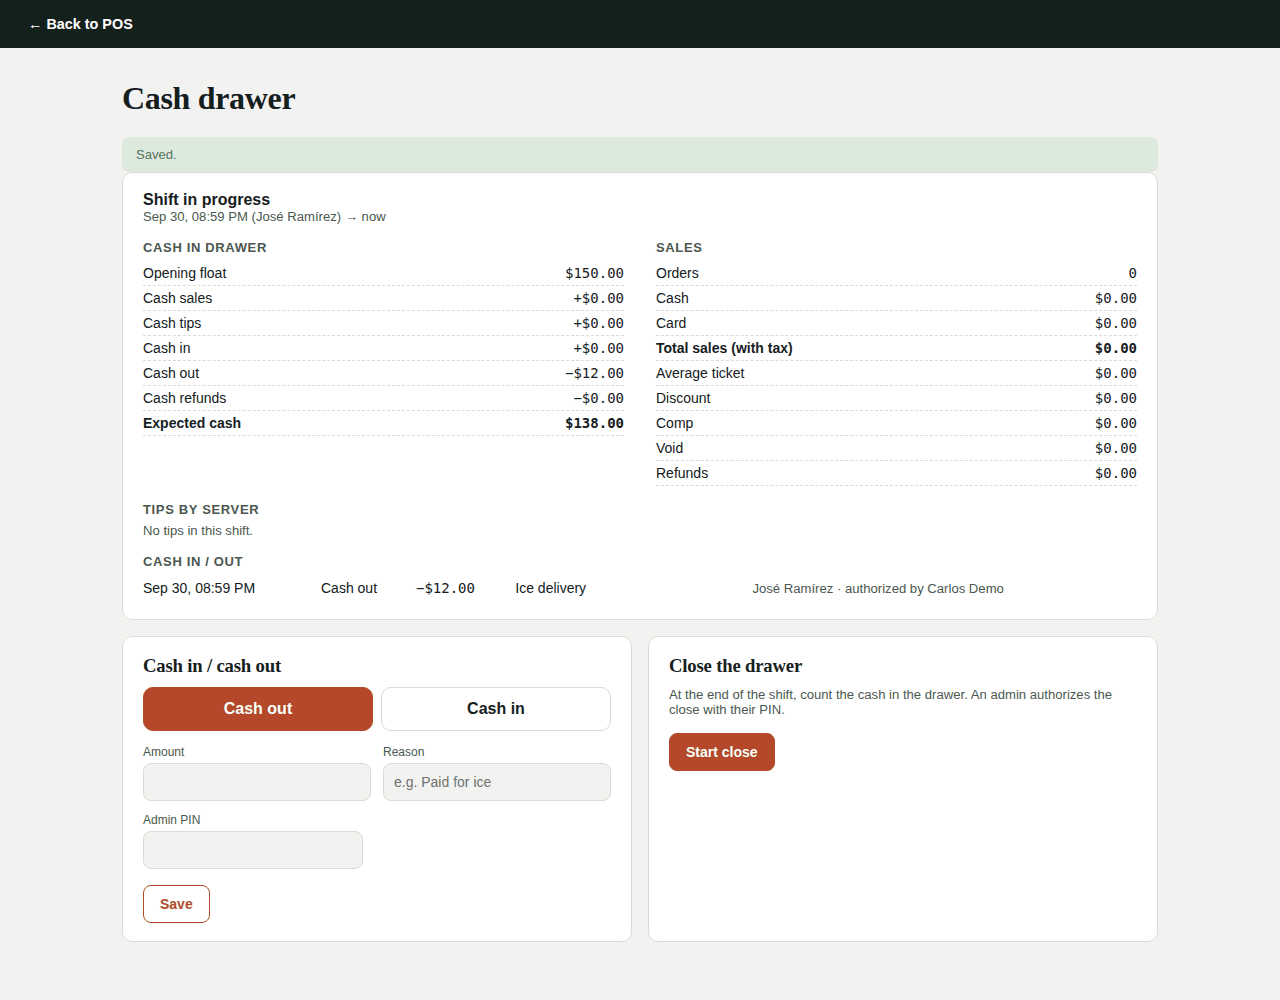This screenshot has width=1280, height=1000.
Task: Click into the Reason text field
Action: click(497, 782)
